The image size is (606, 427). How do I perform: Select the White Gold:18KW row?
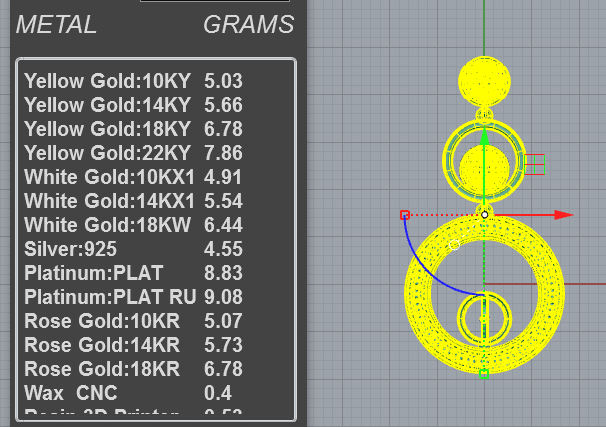click(x=133, y=225)
